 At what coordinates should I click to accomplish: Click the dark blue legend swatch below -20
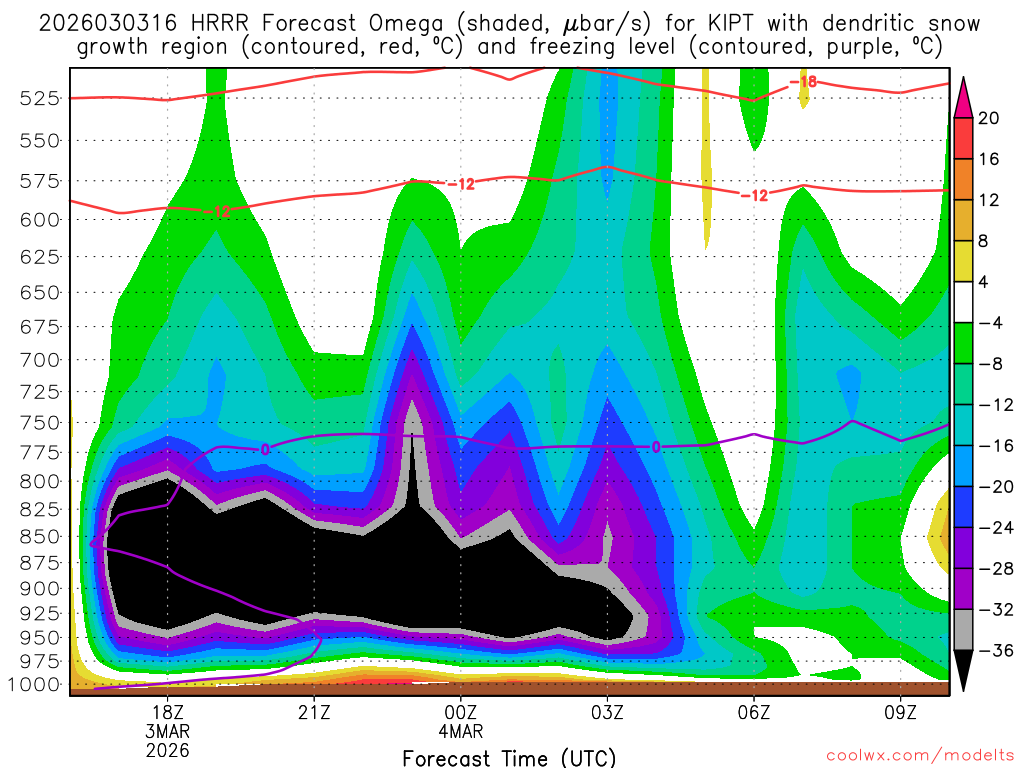[963, 507]
